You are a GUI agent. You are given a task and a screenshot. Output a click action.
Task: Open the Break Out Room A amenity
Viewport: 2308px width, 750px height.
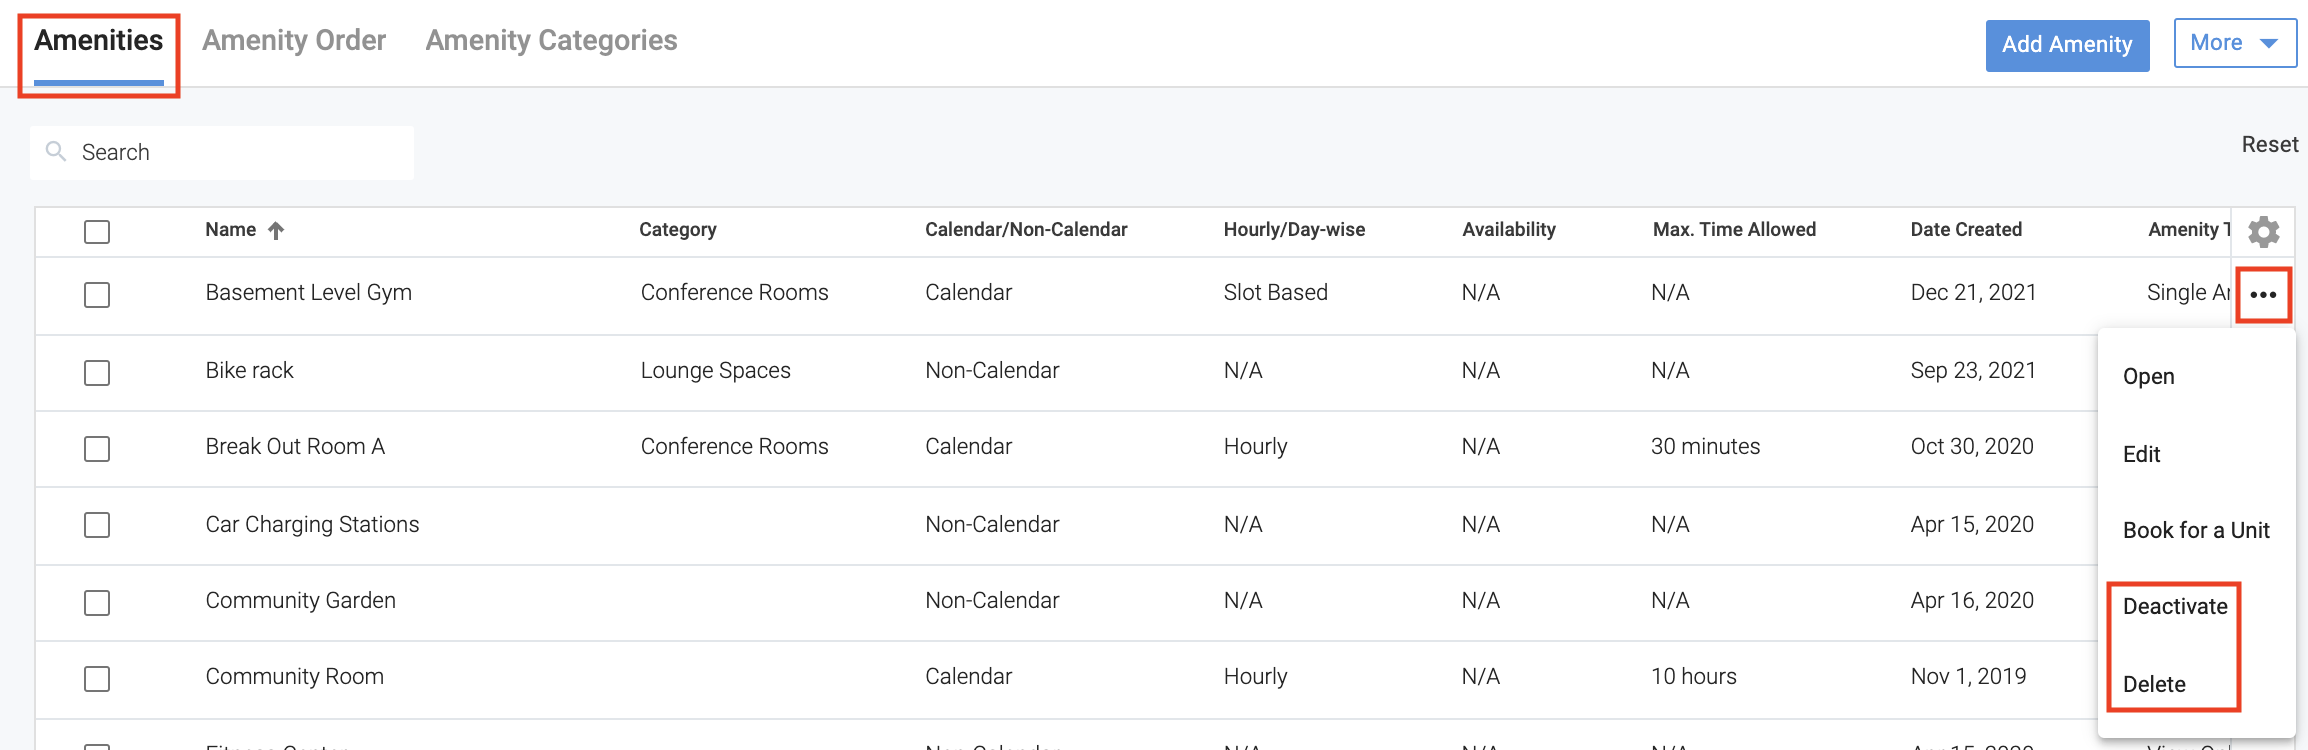(295, 447)
